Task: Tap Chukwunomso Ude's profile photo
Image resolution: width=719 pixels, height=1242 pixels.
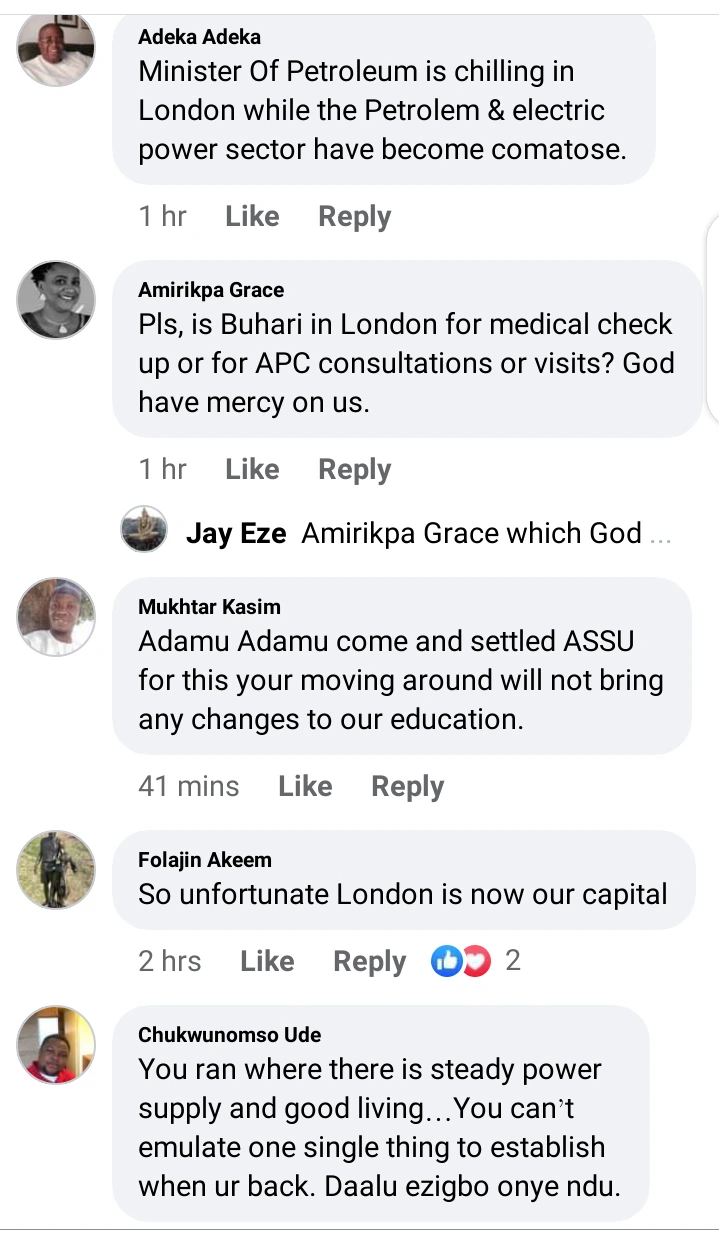Action: (x=56, y=1045)
